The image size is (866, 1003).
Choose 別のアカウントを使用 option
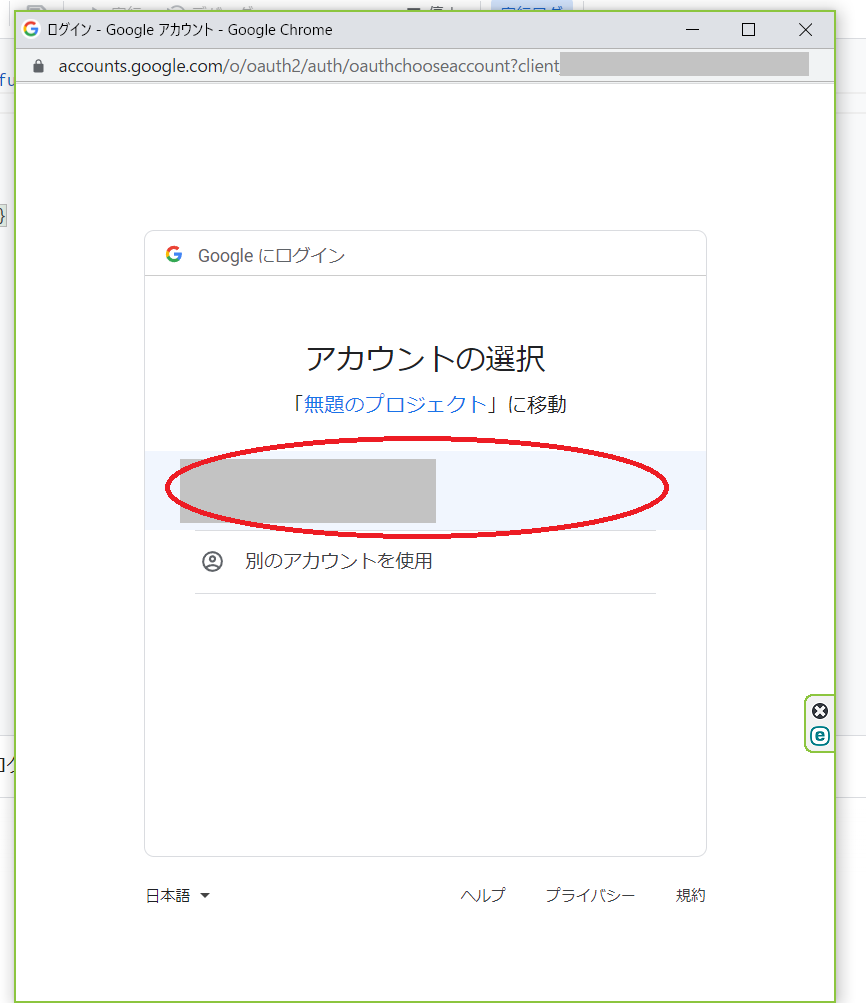pyautogui.click(x=339, y=561)
